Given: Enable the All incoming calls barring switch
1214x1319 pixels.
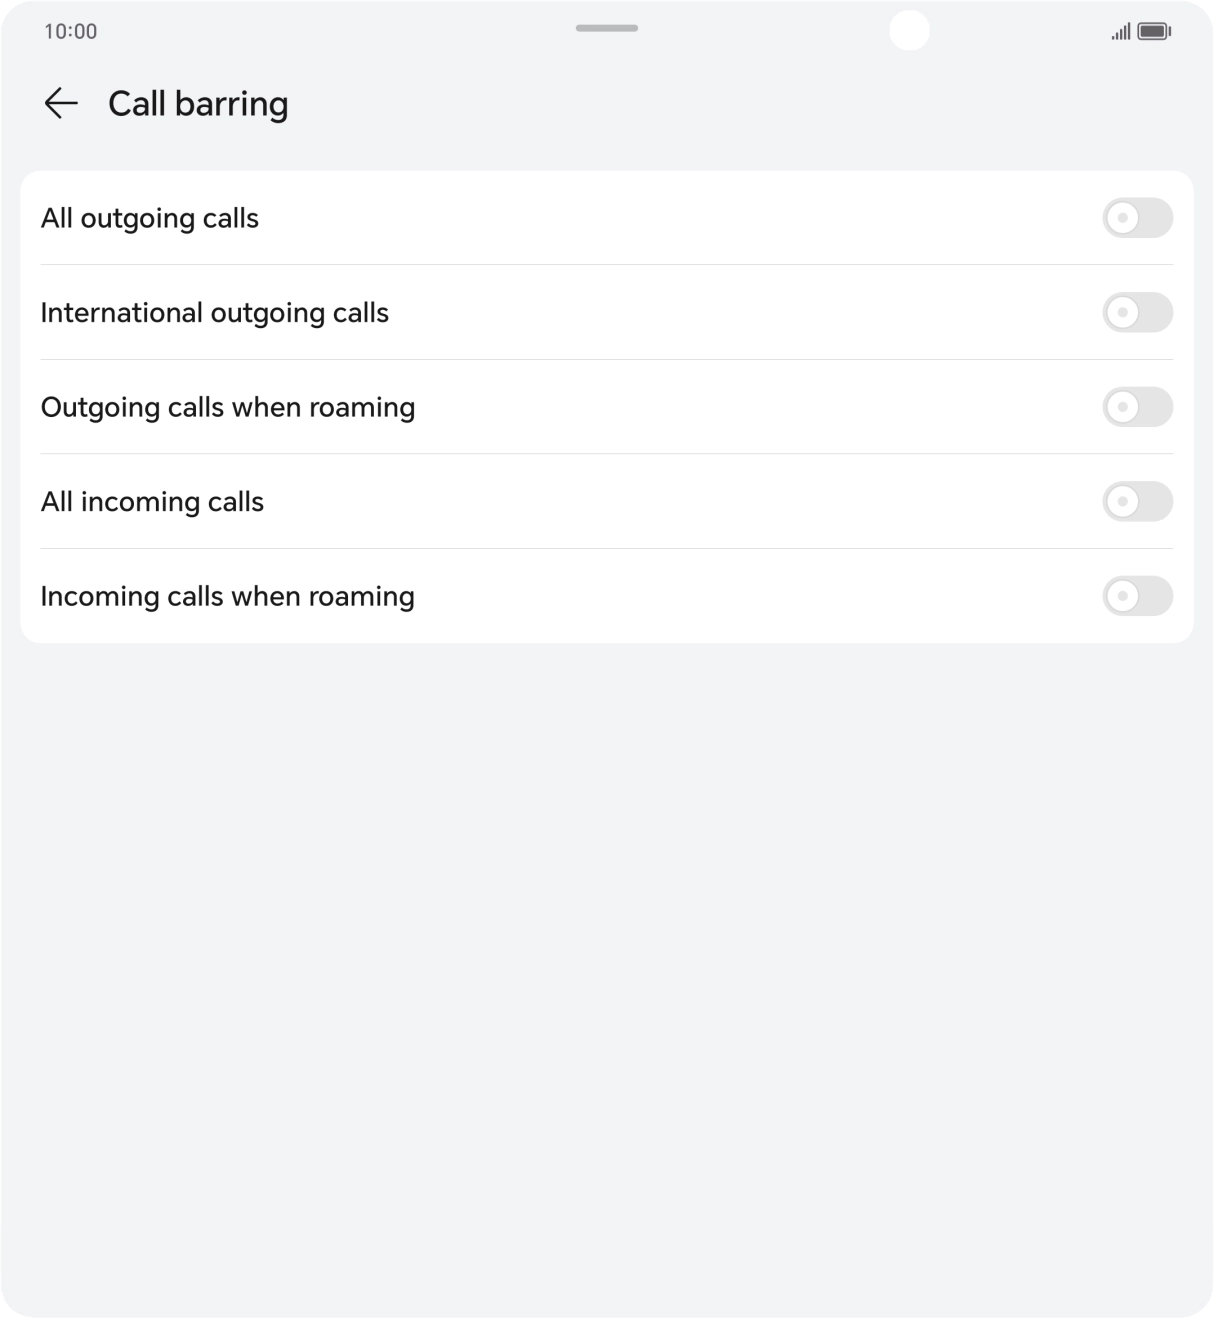Looking at the screenshot, I should 1137,501.
